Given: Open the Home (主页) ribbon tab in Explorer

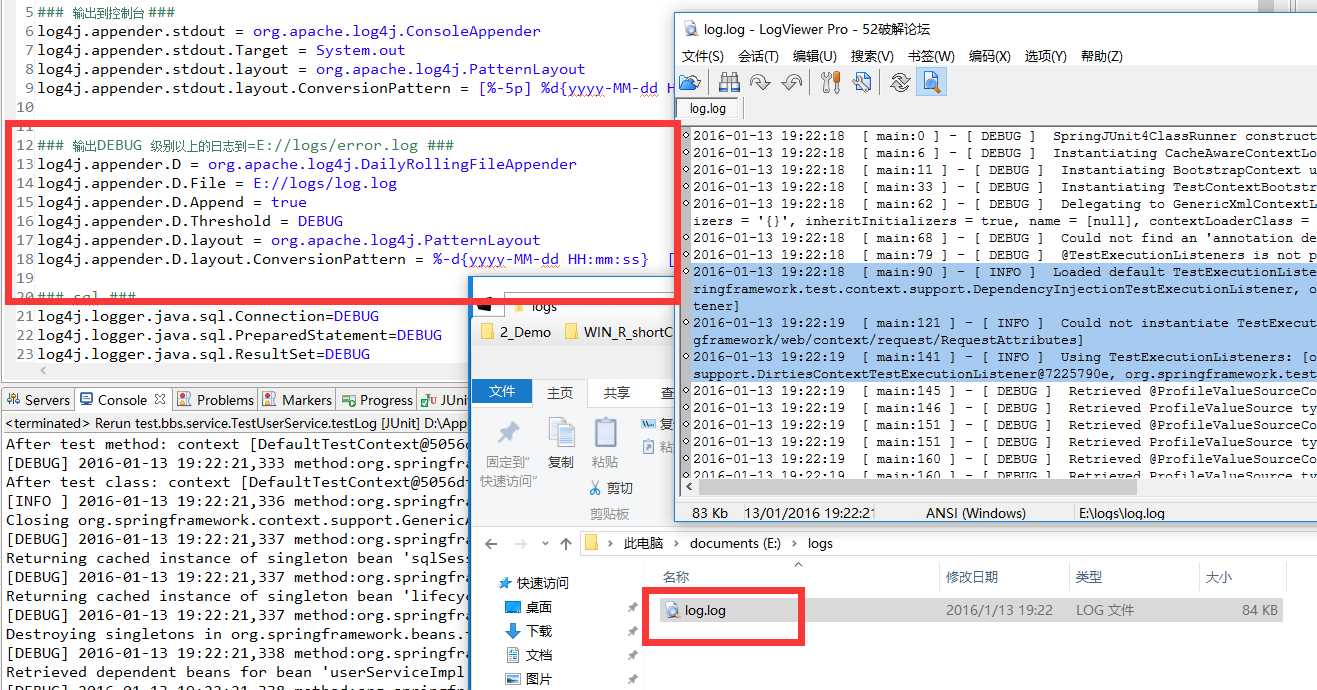Looking at the screenshot, I should click(560, 393).
